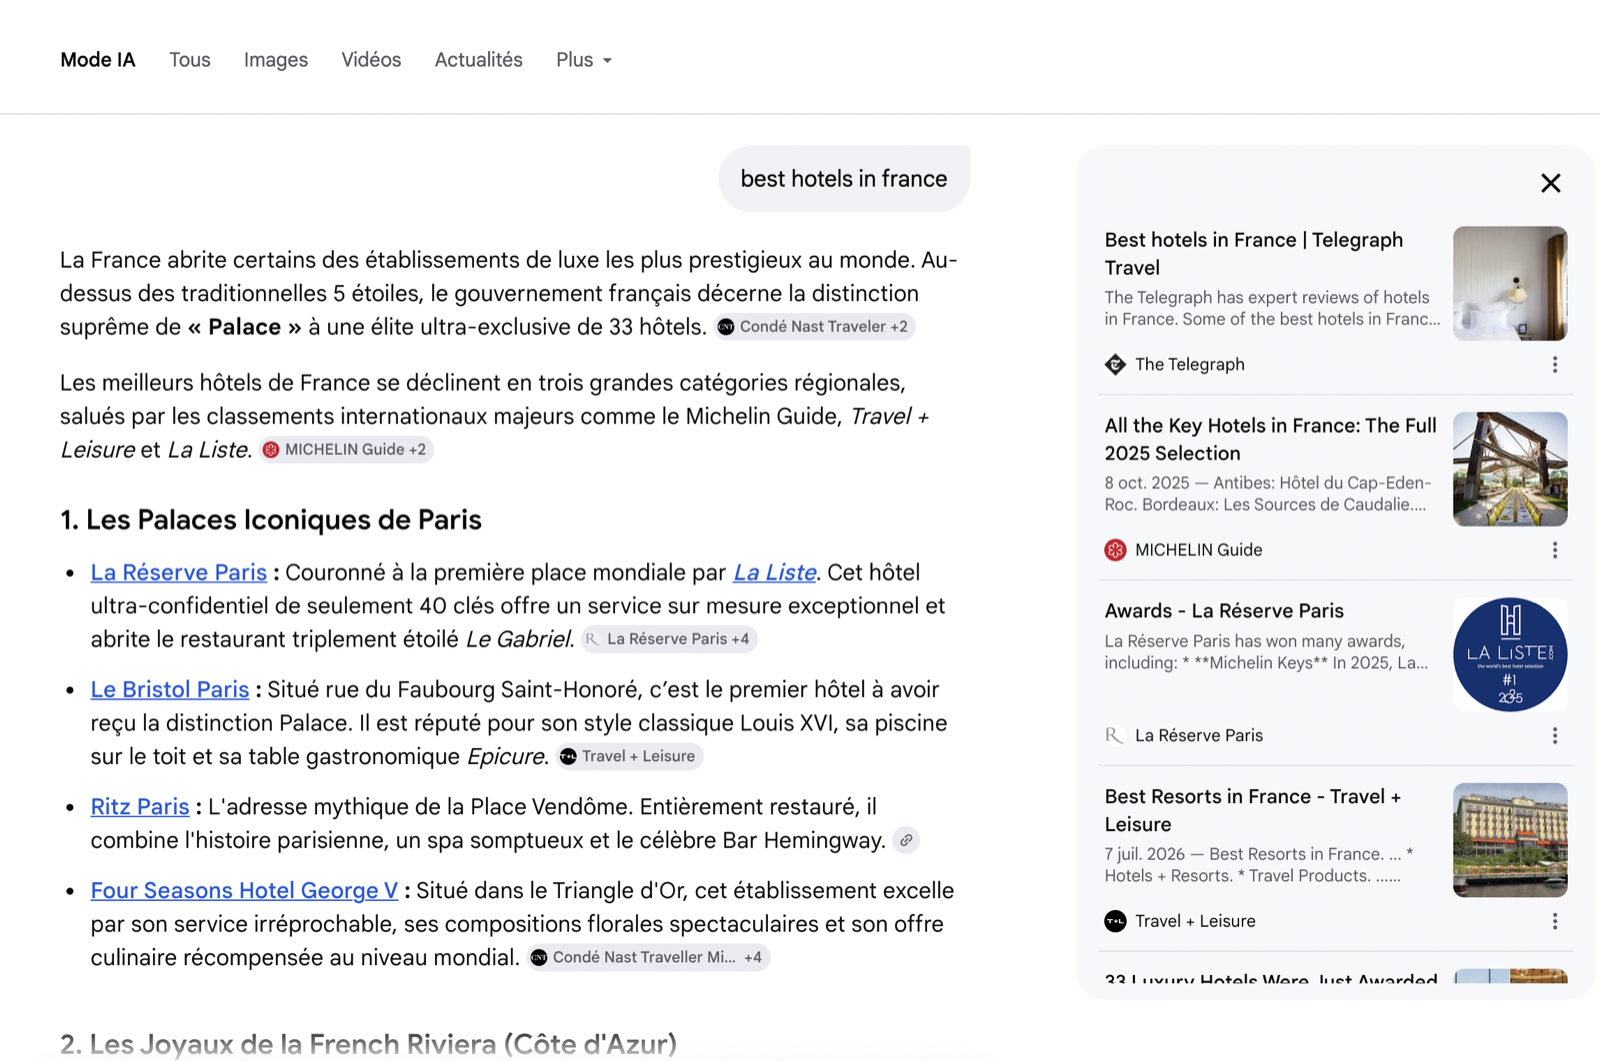Click the MICHELIN Guide red logo icon

[x=1115, y=550]
